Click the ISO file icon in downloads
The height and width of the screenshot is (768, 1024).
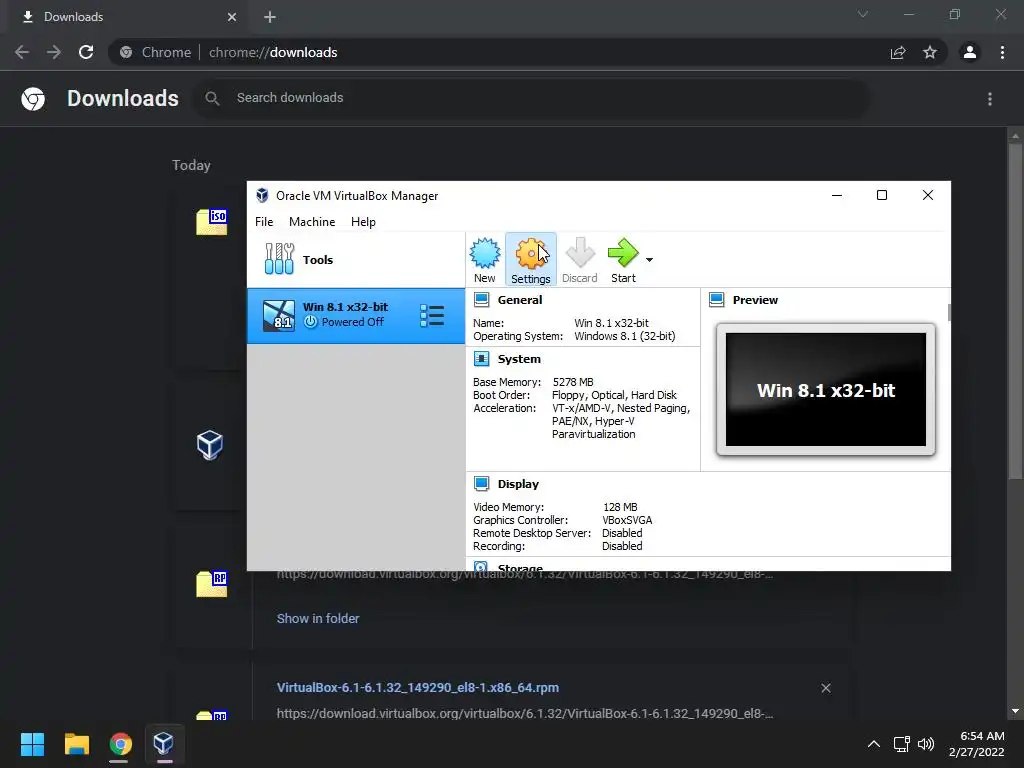point(212,221)
